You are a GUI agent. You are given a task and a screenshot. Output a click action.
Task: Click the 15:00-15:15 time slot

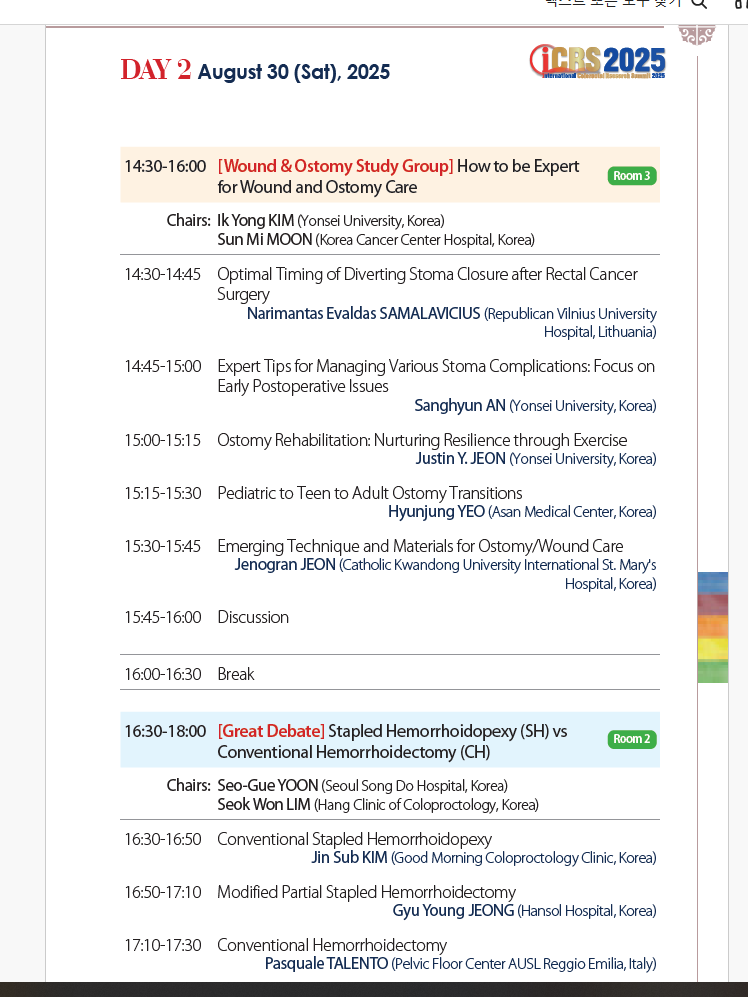click(163, 440)
